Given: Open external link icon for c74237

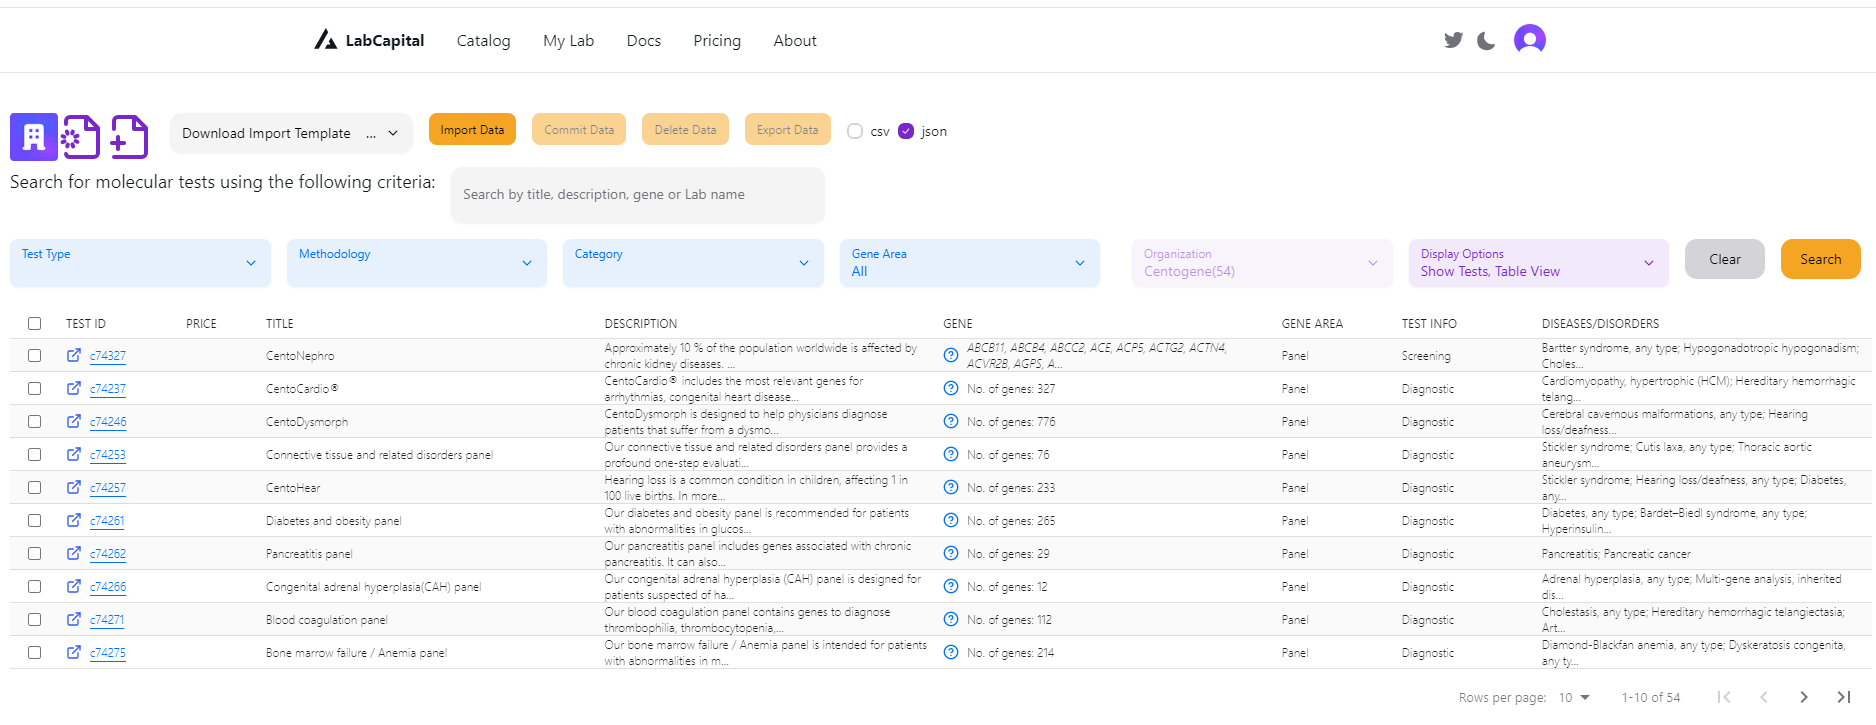Looking at the screenshot, I should [x=74, y=388].
